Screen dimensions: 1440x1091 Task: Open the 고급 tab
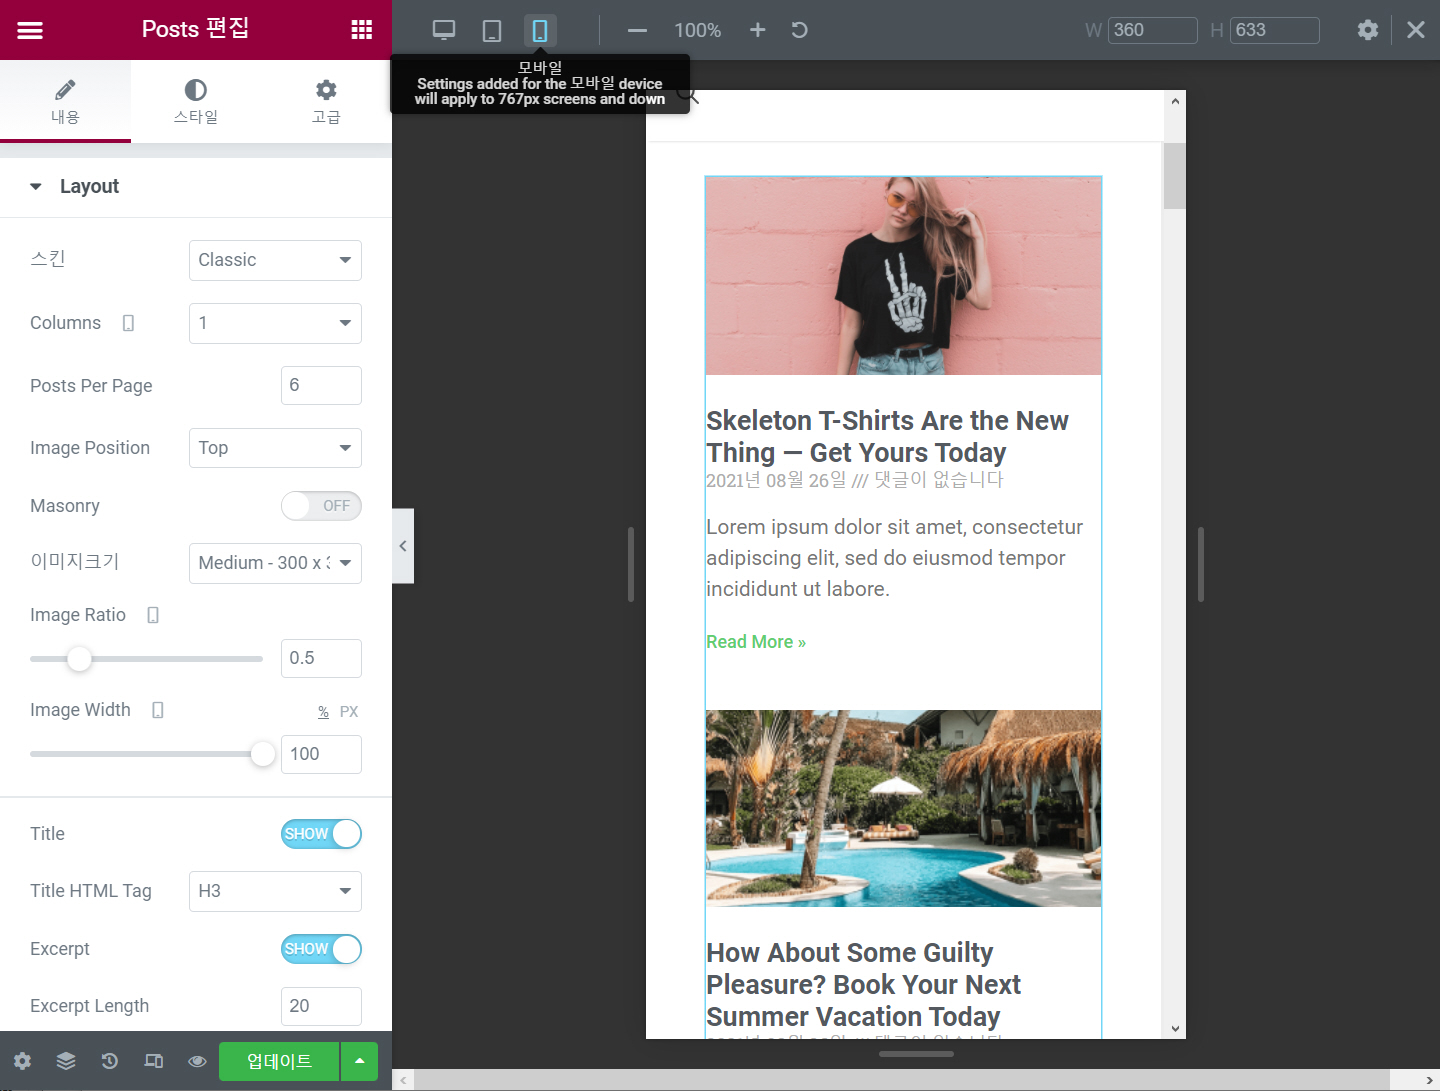tap(326, 101)
